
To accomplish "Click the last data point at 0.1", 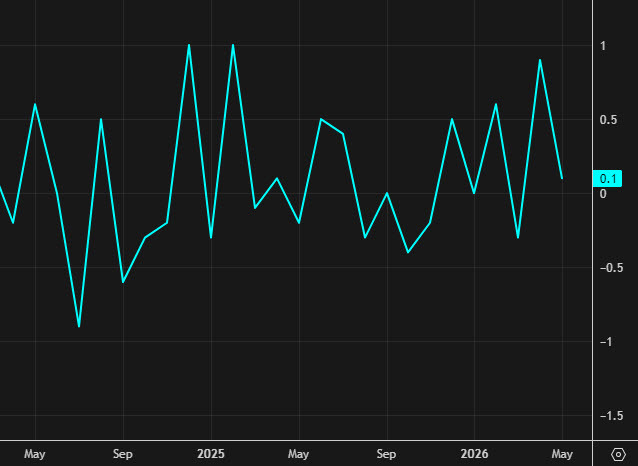I will (562, 178).
